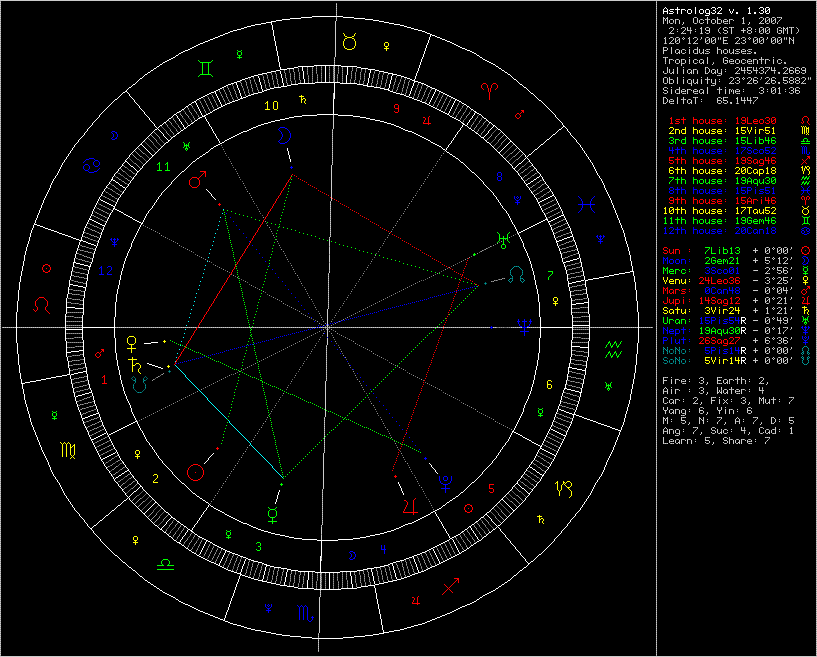Click the blue Moon crescent inside the chart wheel
Image resolution: width=817 pixels, height=657 pixels.
285,134
